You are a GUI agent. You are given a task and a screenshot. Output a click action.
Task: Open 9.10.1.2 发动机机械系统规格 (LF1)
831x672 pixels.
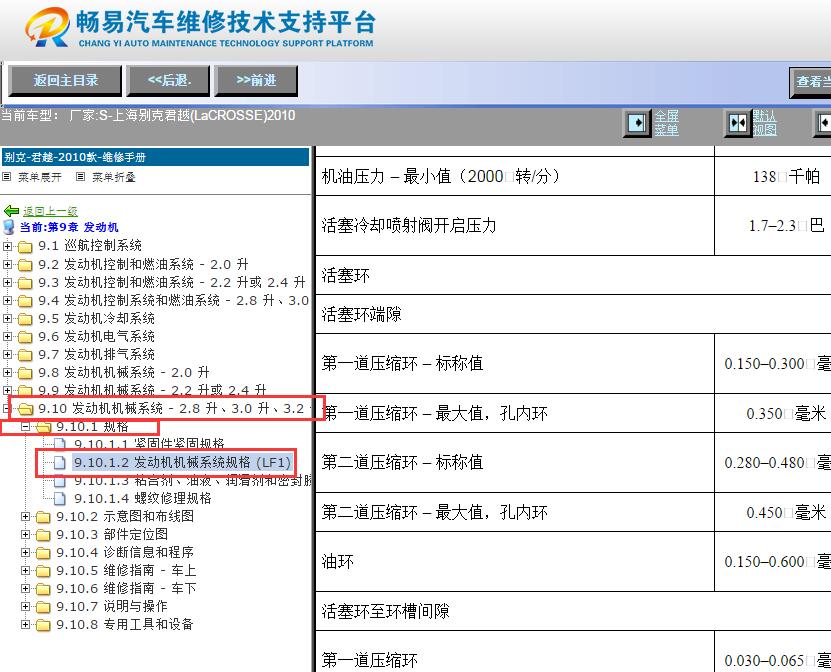click(x=182, y=463)
